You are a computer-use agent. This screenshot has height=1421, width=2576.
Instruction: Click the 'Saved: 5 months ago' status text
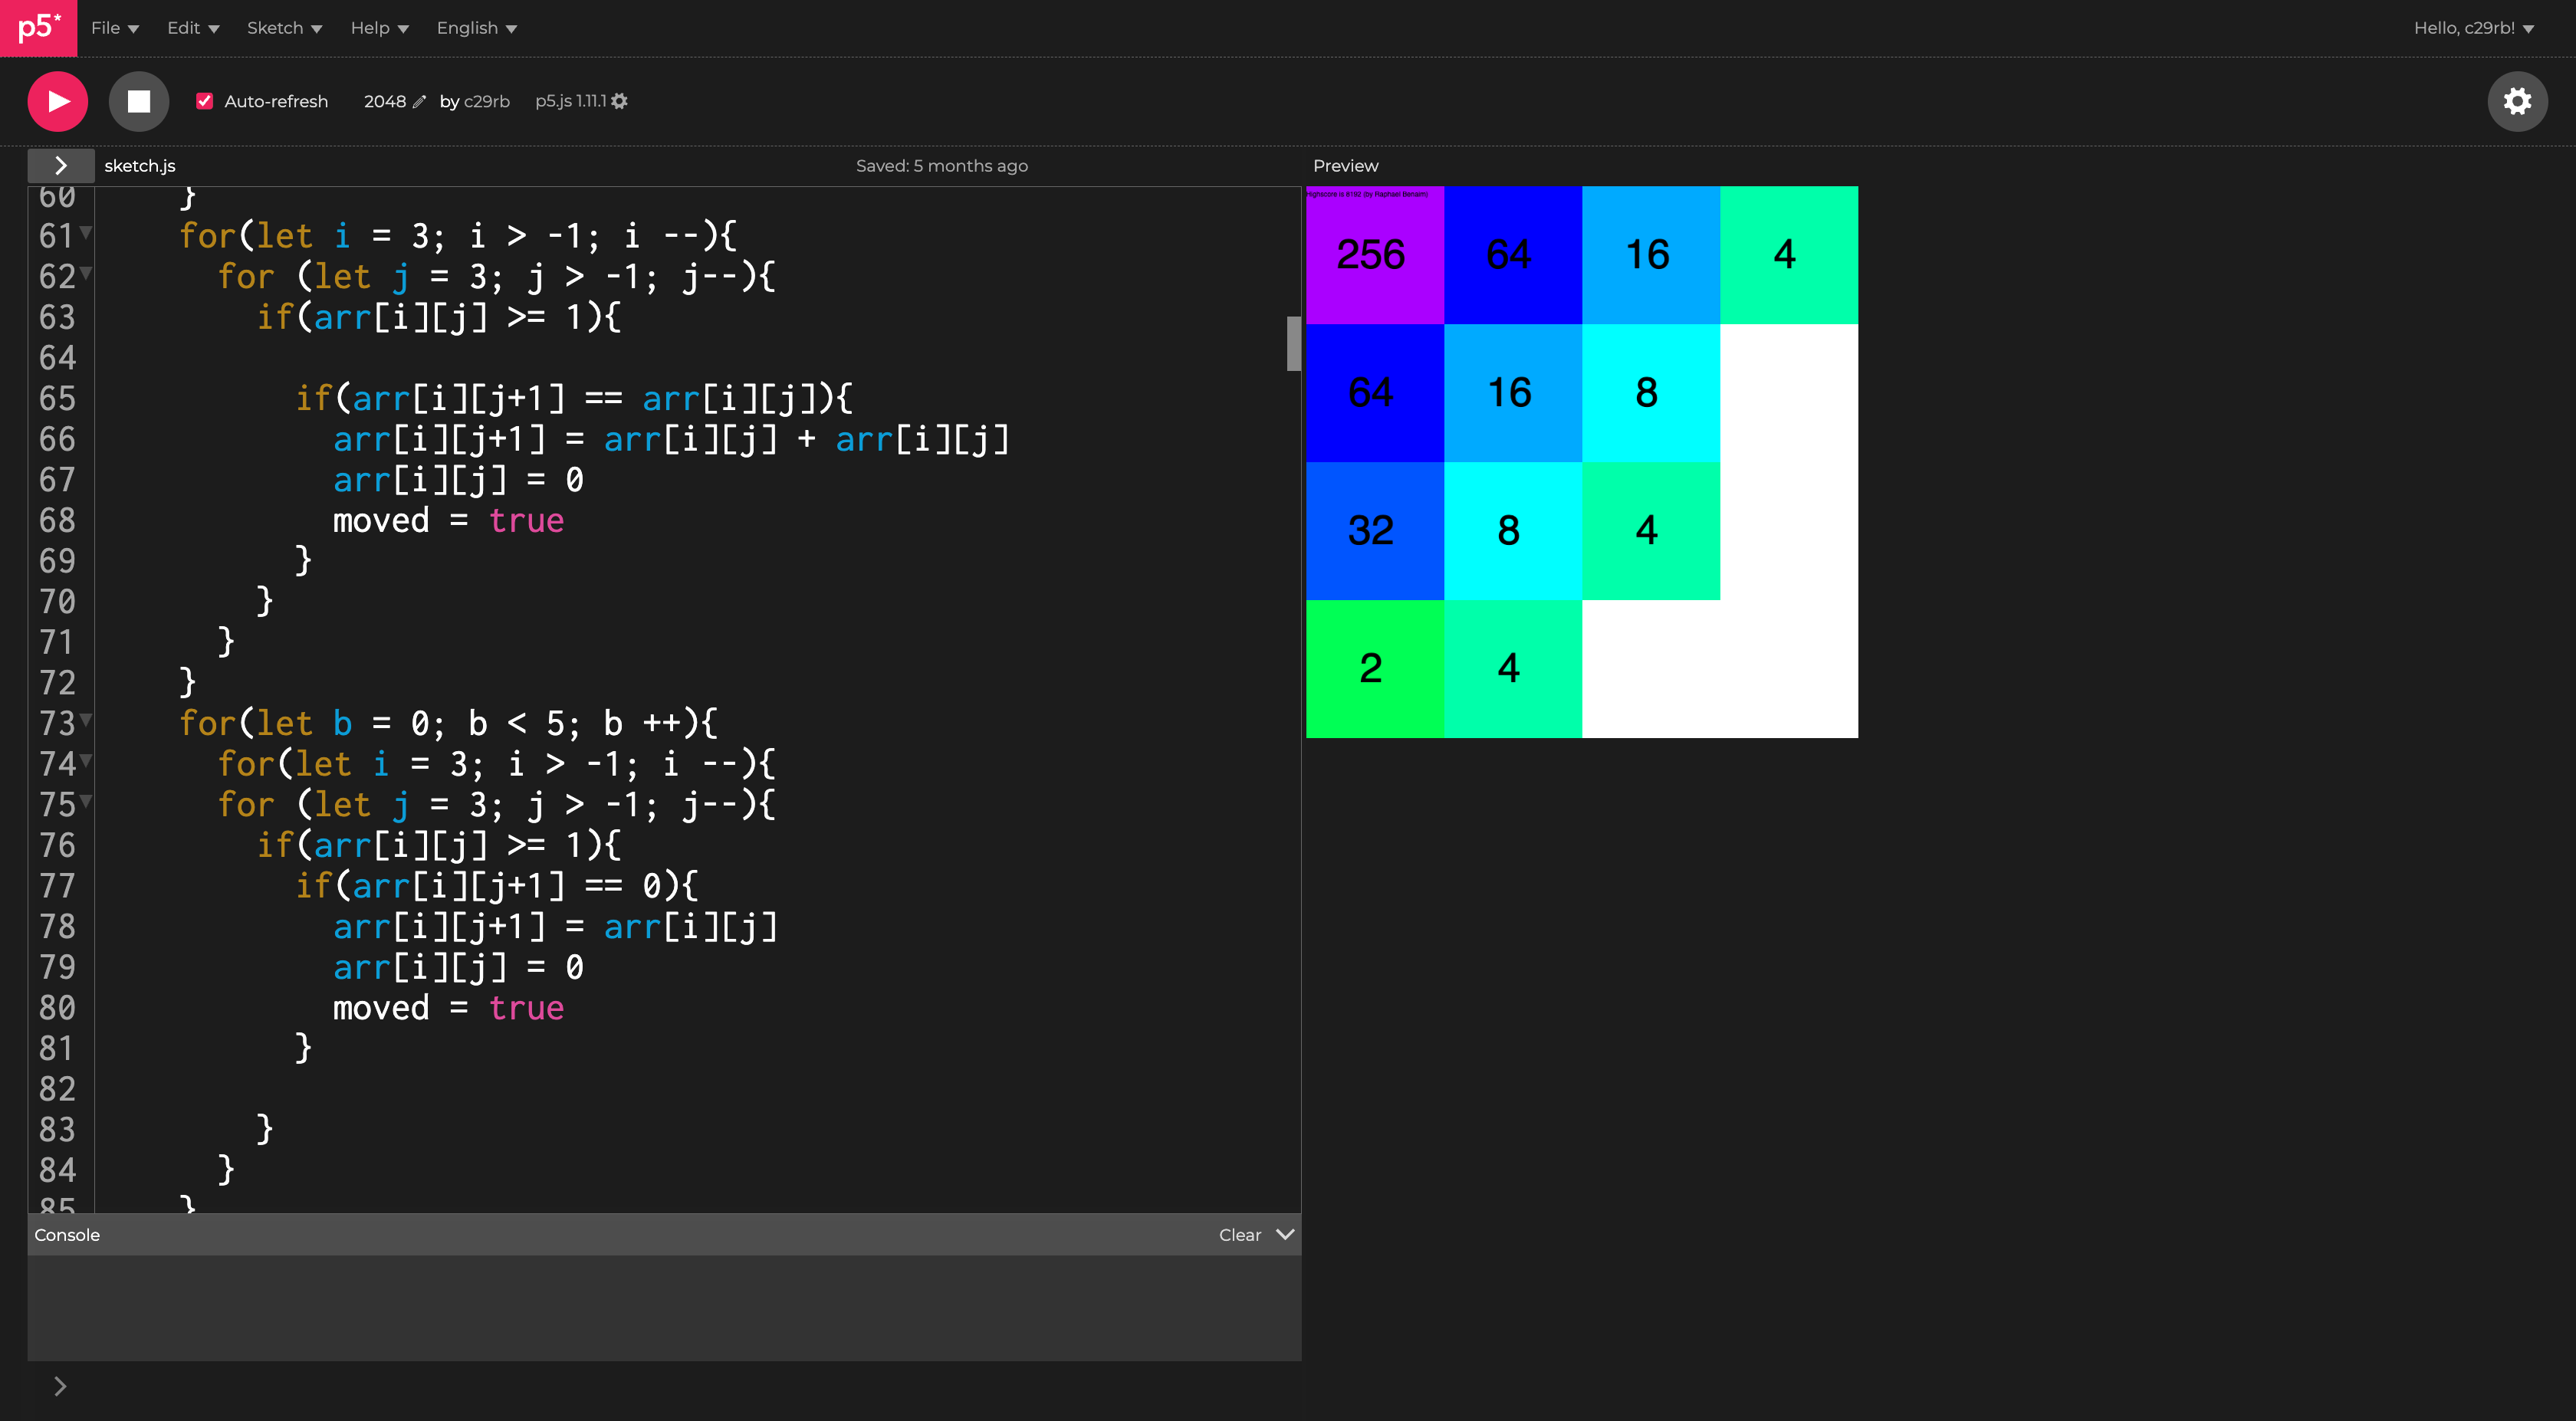tap(941, 166)
